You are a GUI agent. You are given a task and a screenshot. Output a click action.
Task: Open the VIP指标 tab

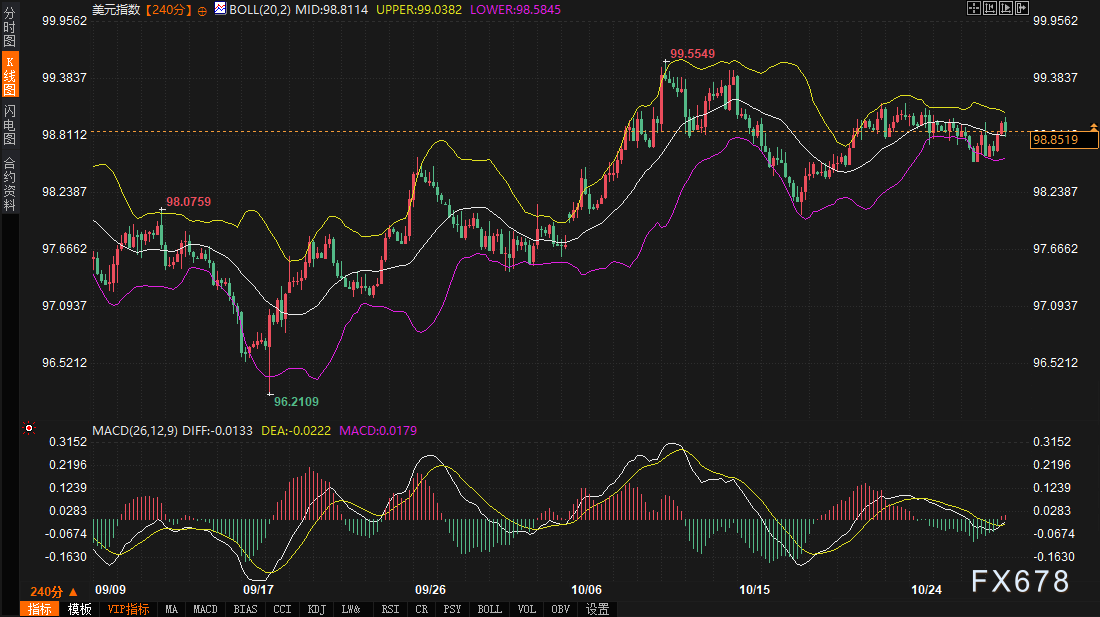click(x=128, y=609)
